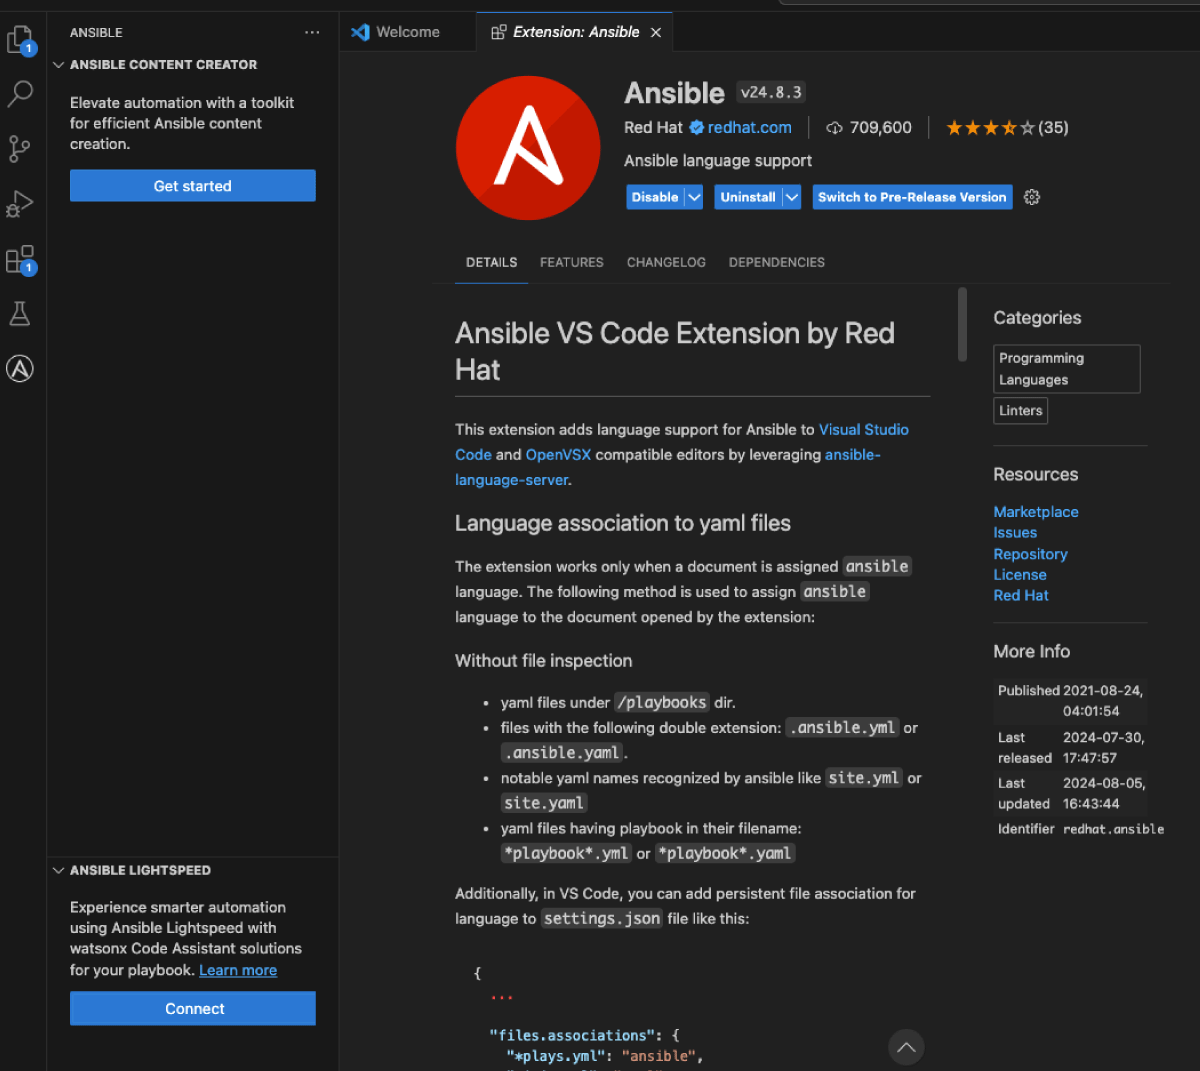Select the Ansible sidebar icon
Viewport: 1200px width, 1071px height.
click(x=20, y=368)
